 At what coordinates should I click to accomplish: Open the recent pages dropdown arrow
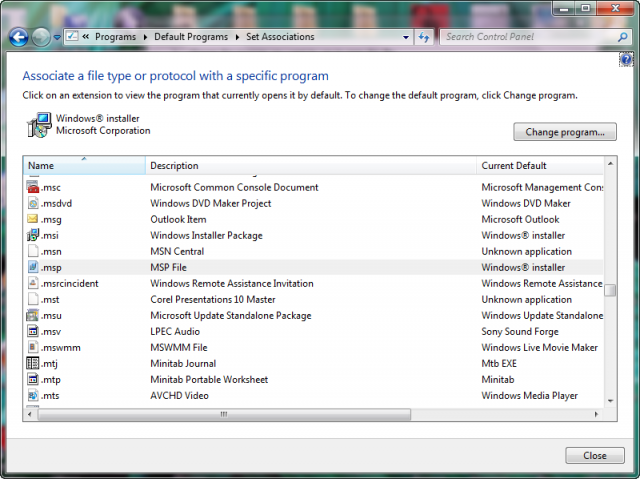57,37
